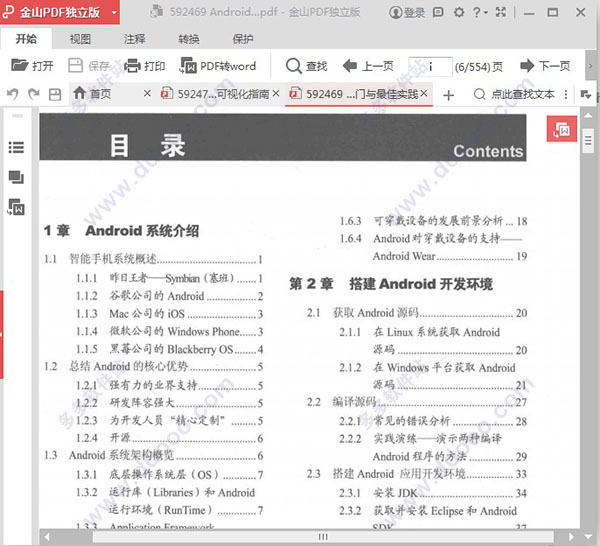Click the quick save disk icon

55,94
